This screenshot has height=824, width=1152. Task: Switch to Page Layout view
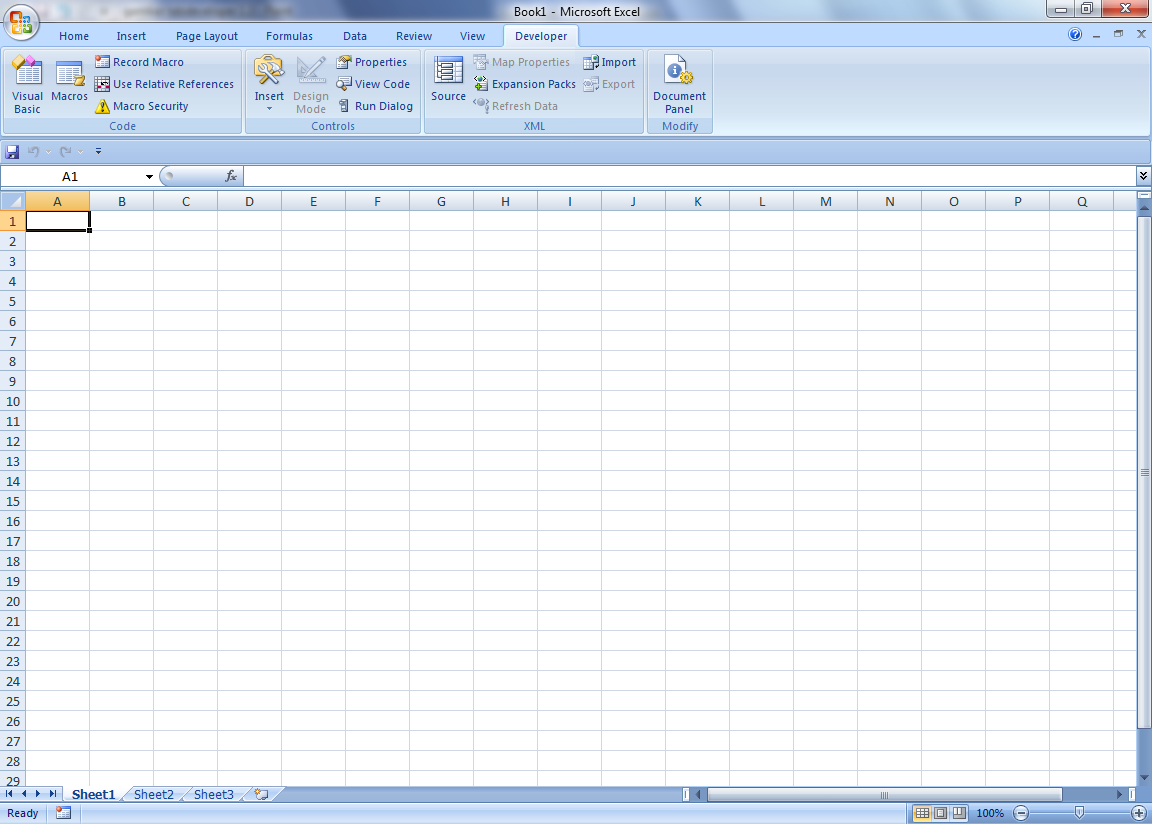click(x=940, y=813)
